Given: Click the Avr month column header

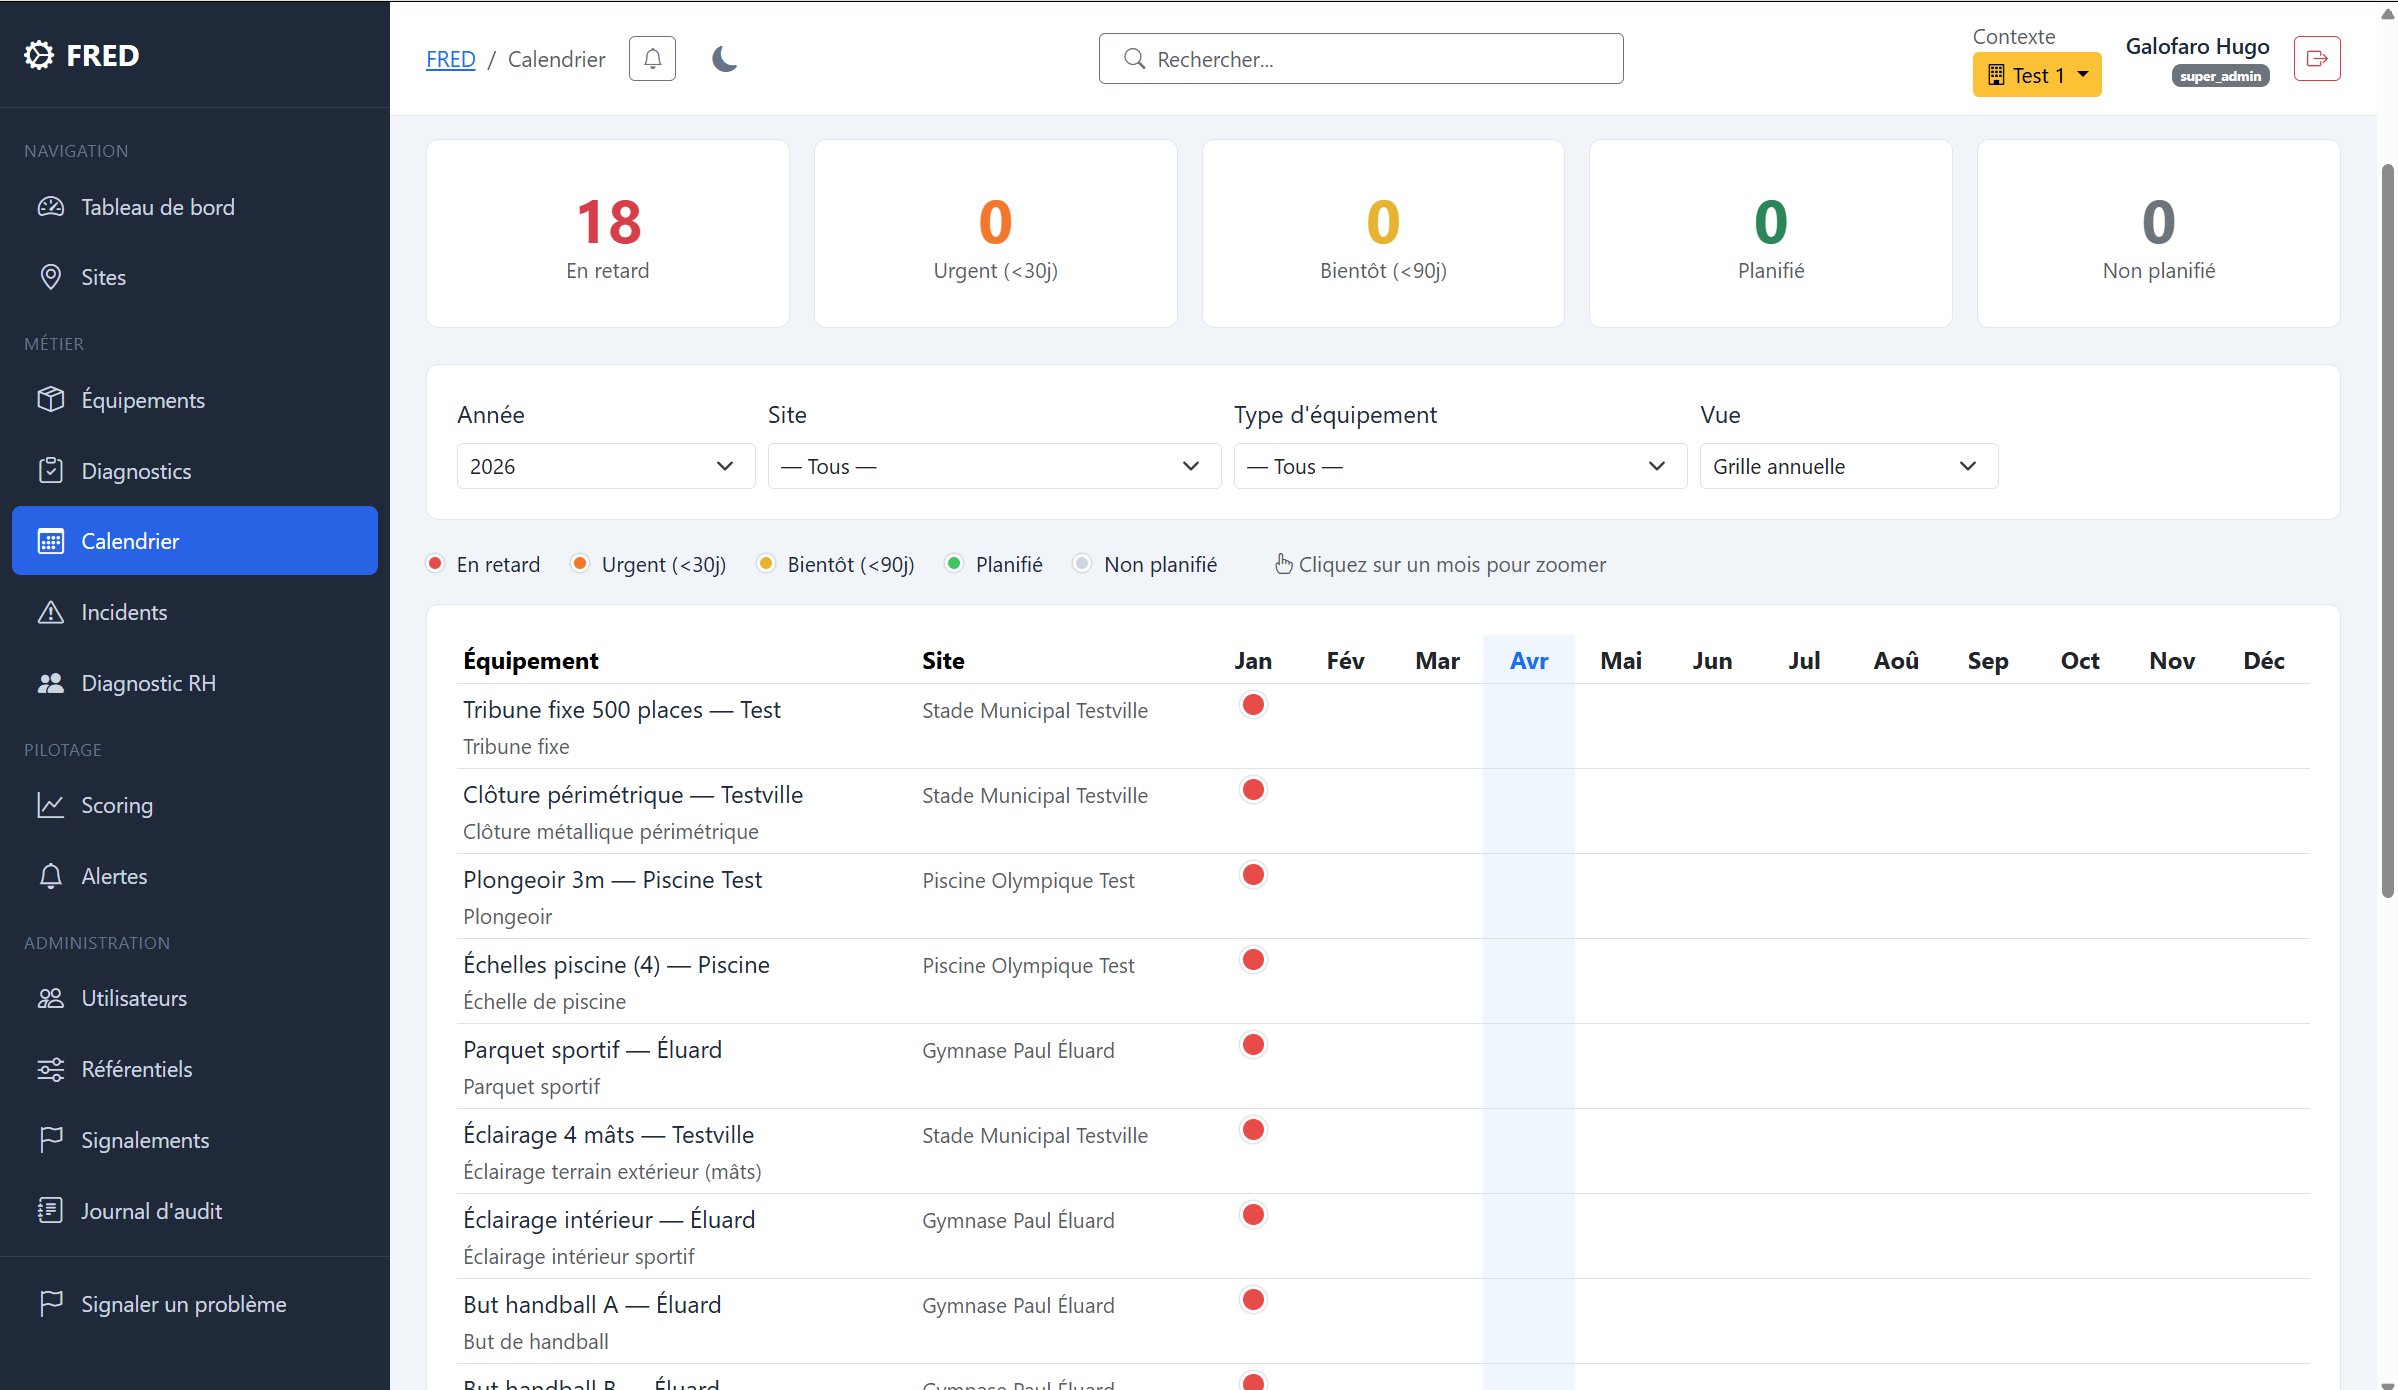Looking at the screenshot, I should 1528,660.
